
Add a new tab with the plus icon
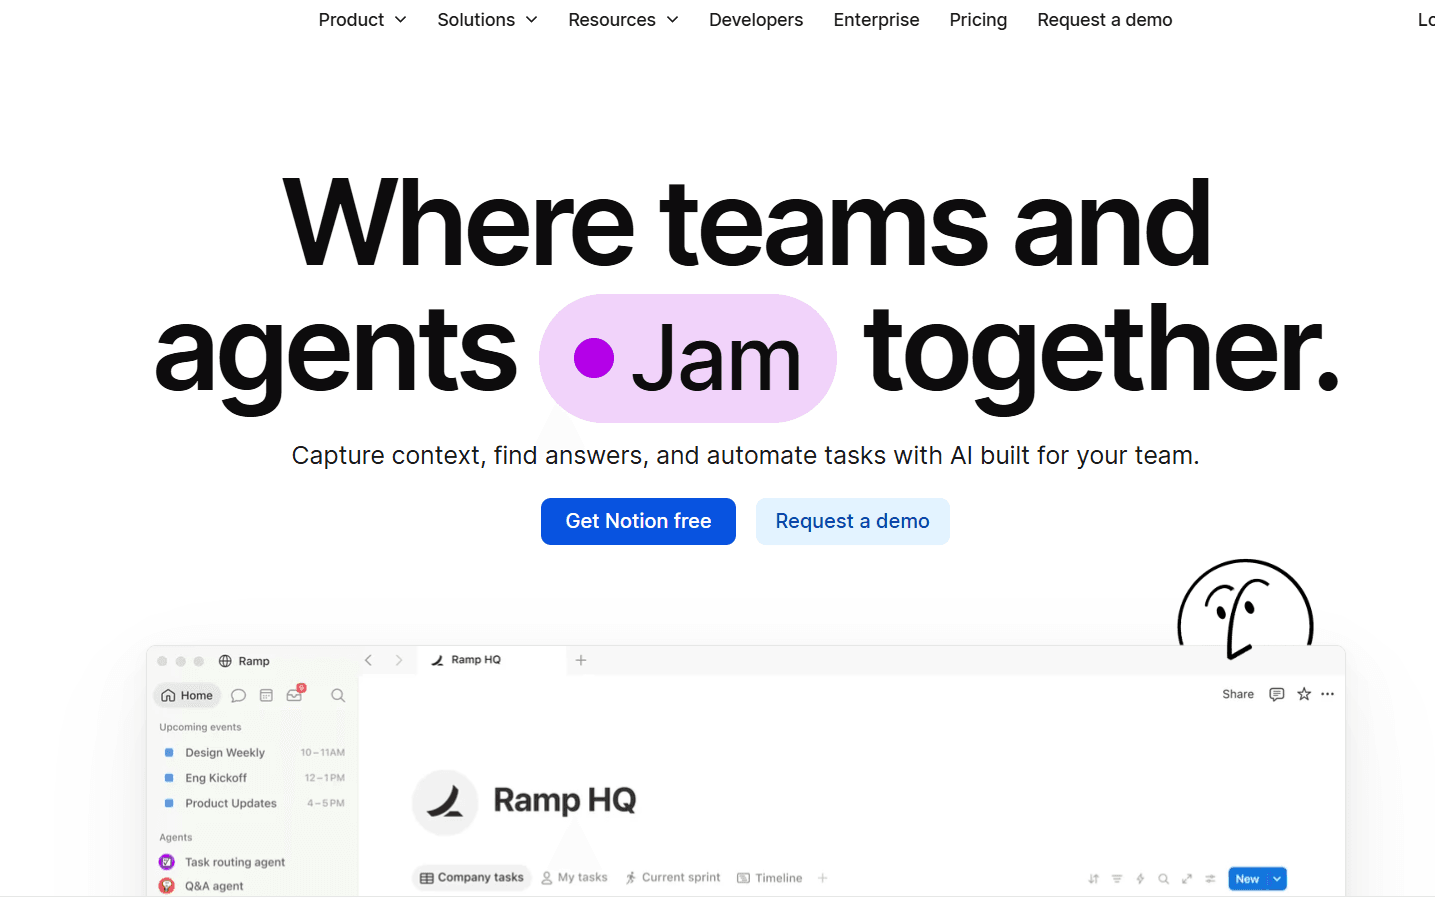[581, 660]
